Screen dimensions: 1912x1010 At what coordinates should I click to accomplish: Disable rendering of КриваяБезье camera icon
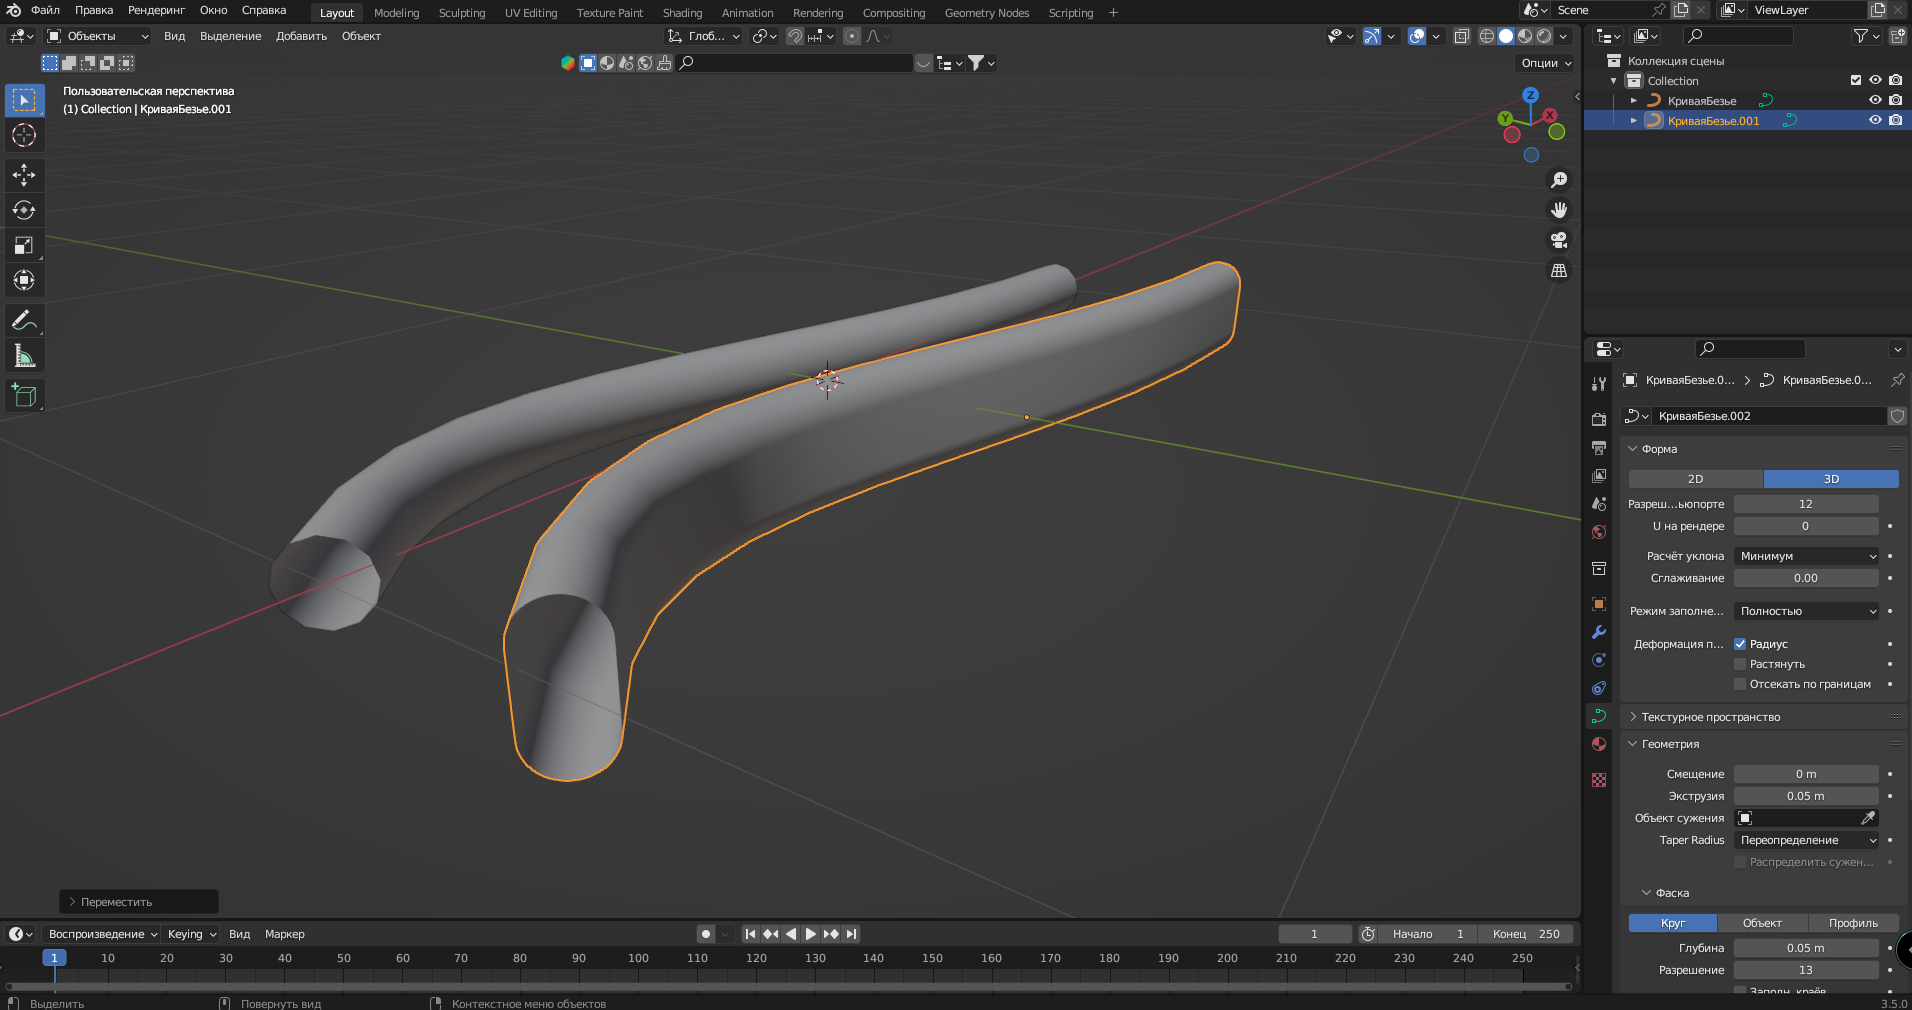coord(1895,100)
